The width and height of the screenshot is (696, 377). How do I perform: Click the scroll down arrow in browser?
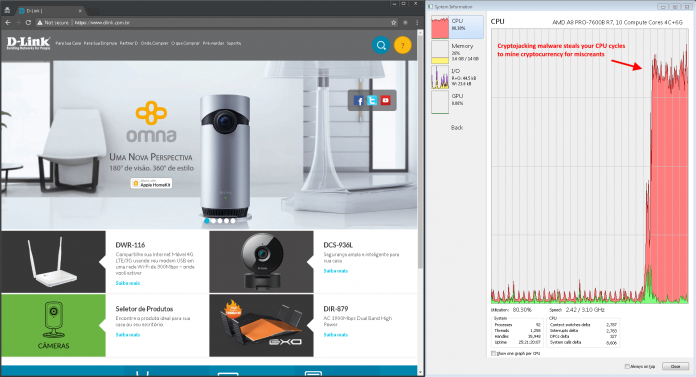(420, 372)
